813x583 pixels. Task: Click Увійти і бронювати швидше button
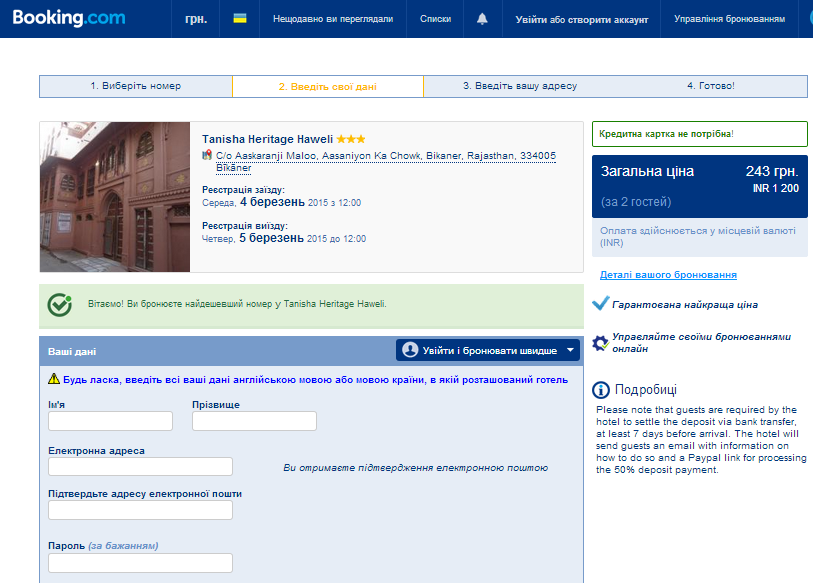click(487, 351)
